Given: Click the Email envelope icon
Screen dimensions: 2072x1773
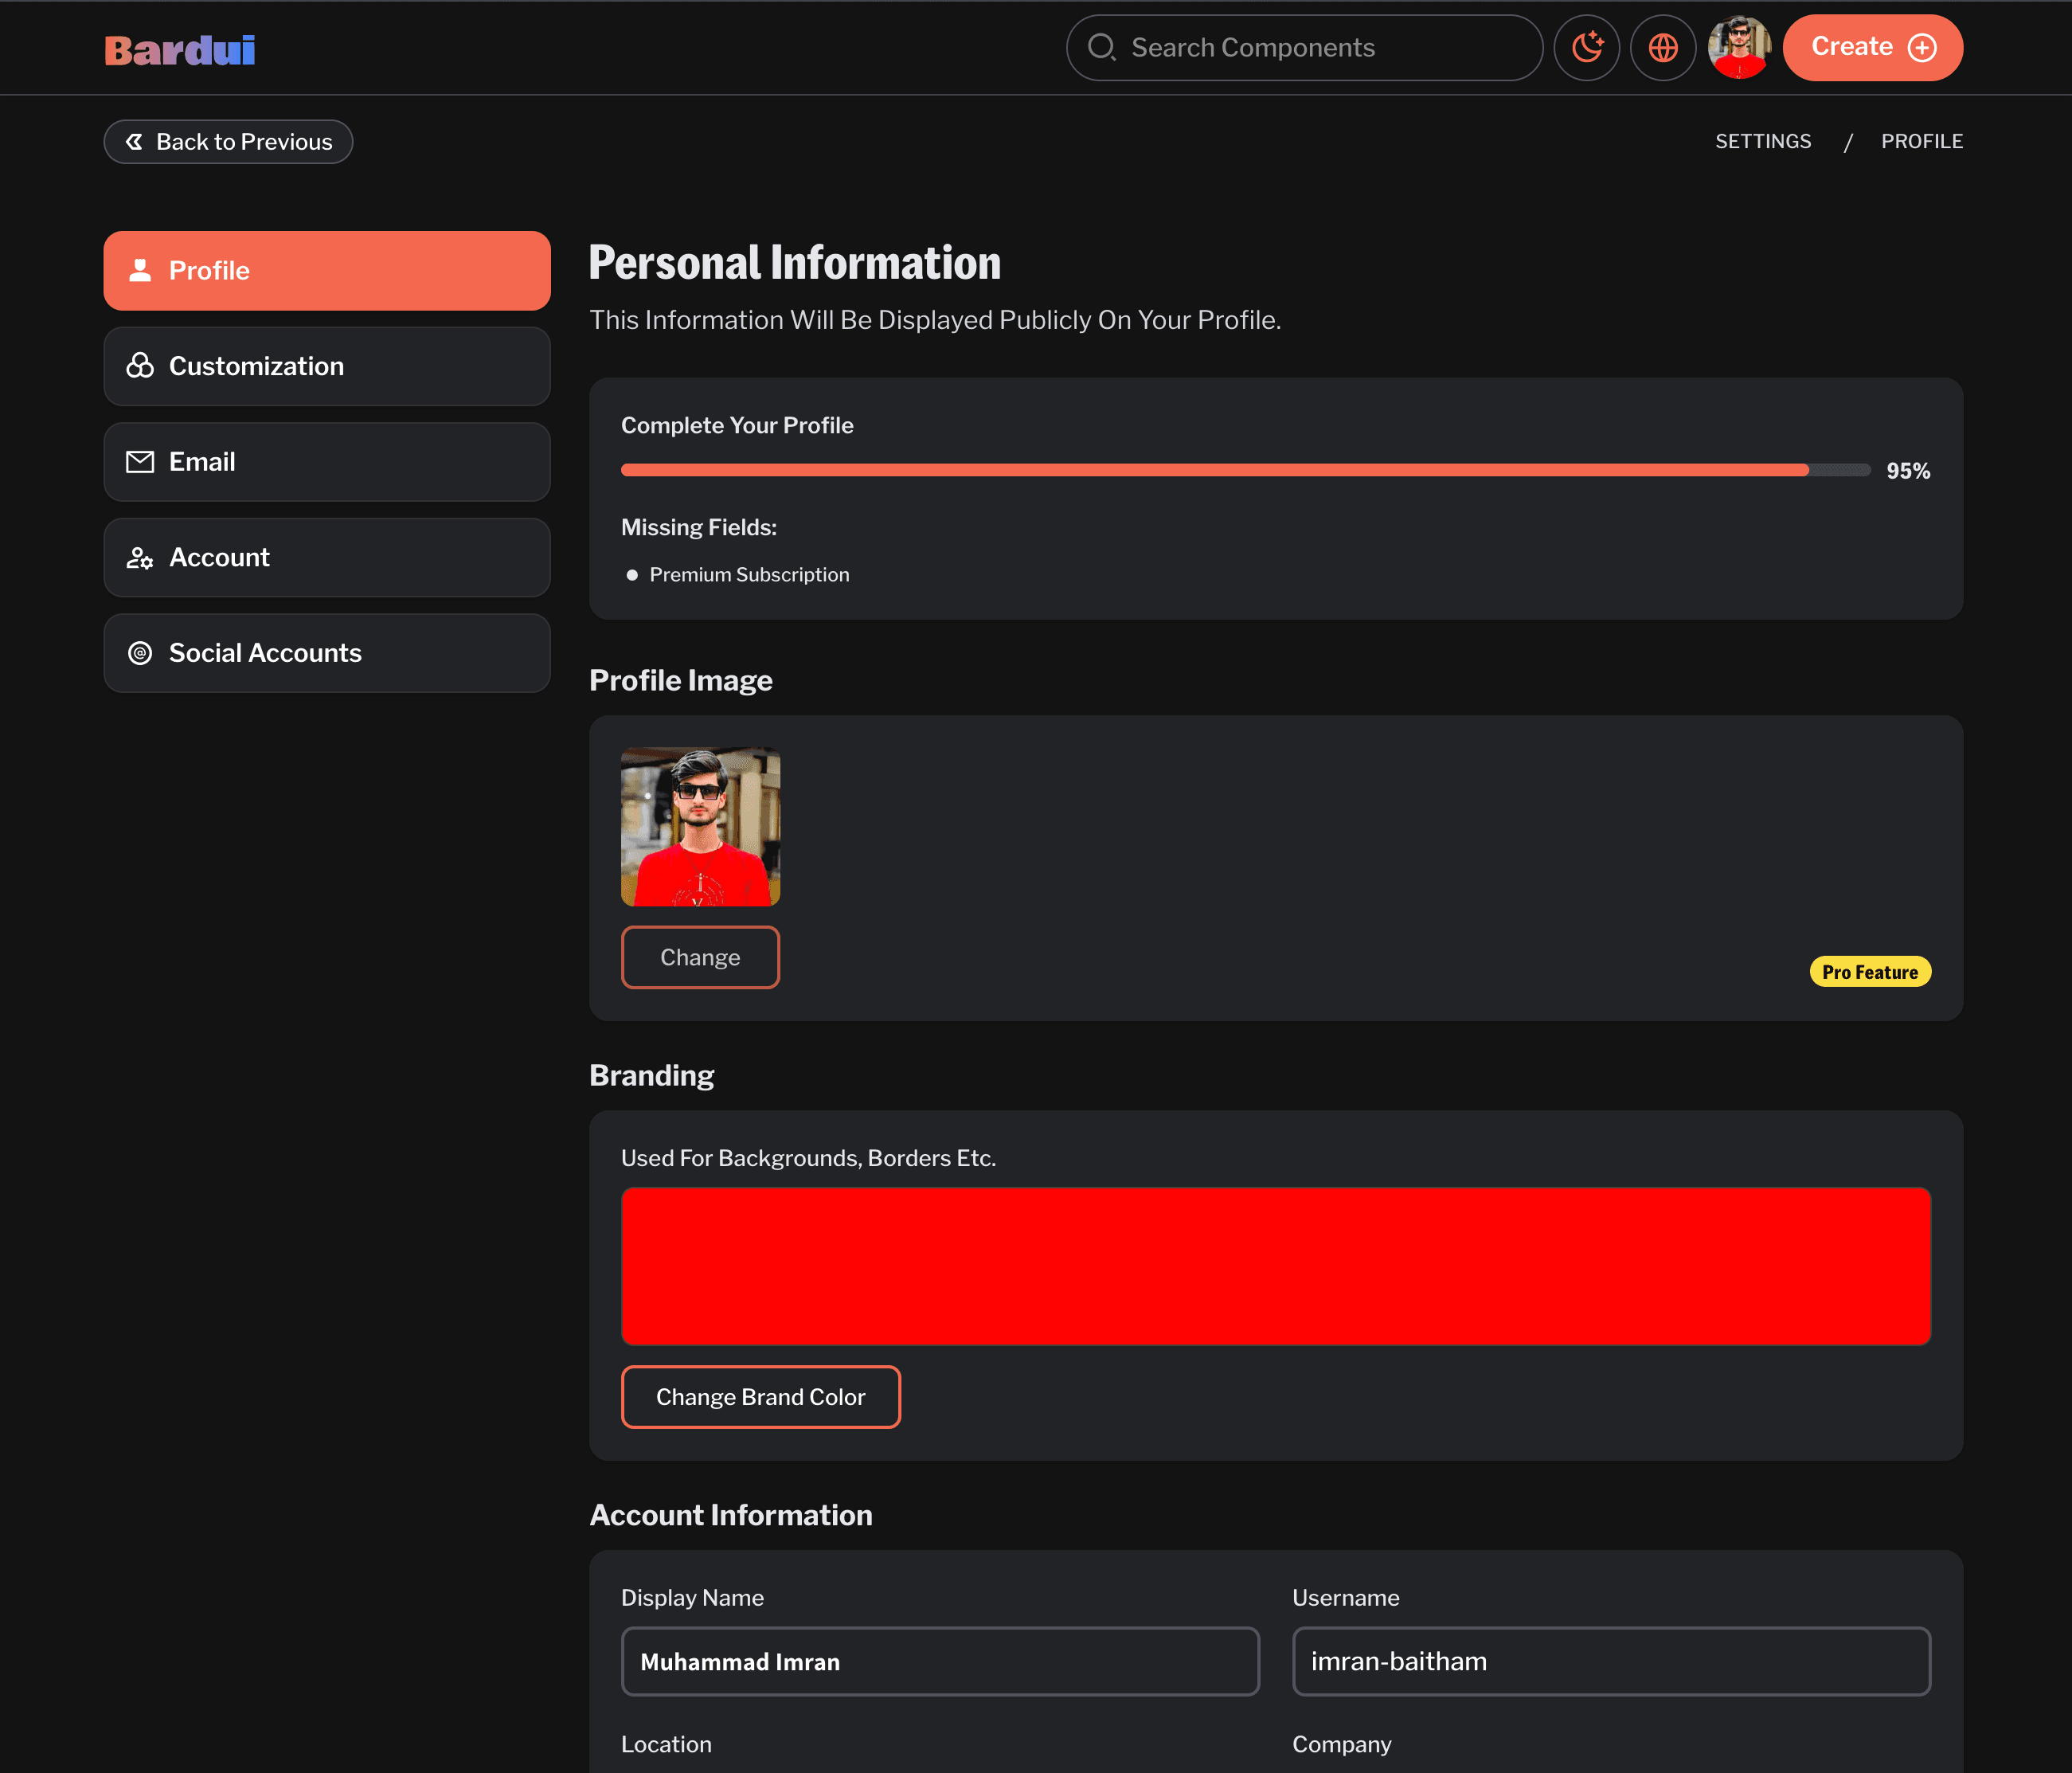Looking at the screenshot, I should click(140, 462).
